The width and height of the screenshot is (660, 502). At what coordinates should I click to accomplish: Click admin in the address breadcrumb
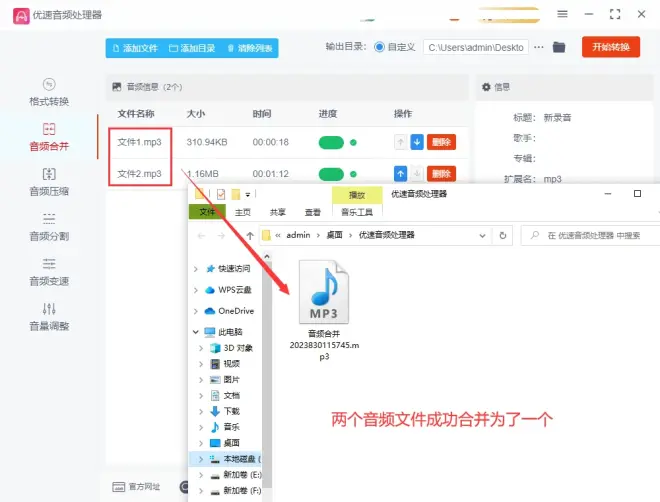pyautogui.click(x=298, y=235)
